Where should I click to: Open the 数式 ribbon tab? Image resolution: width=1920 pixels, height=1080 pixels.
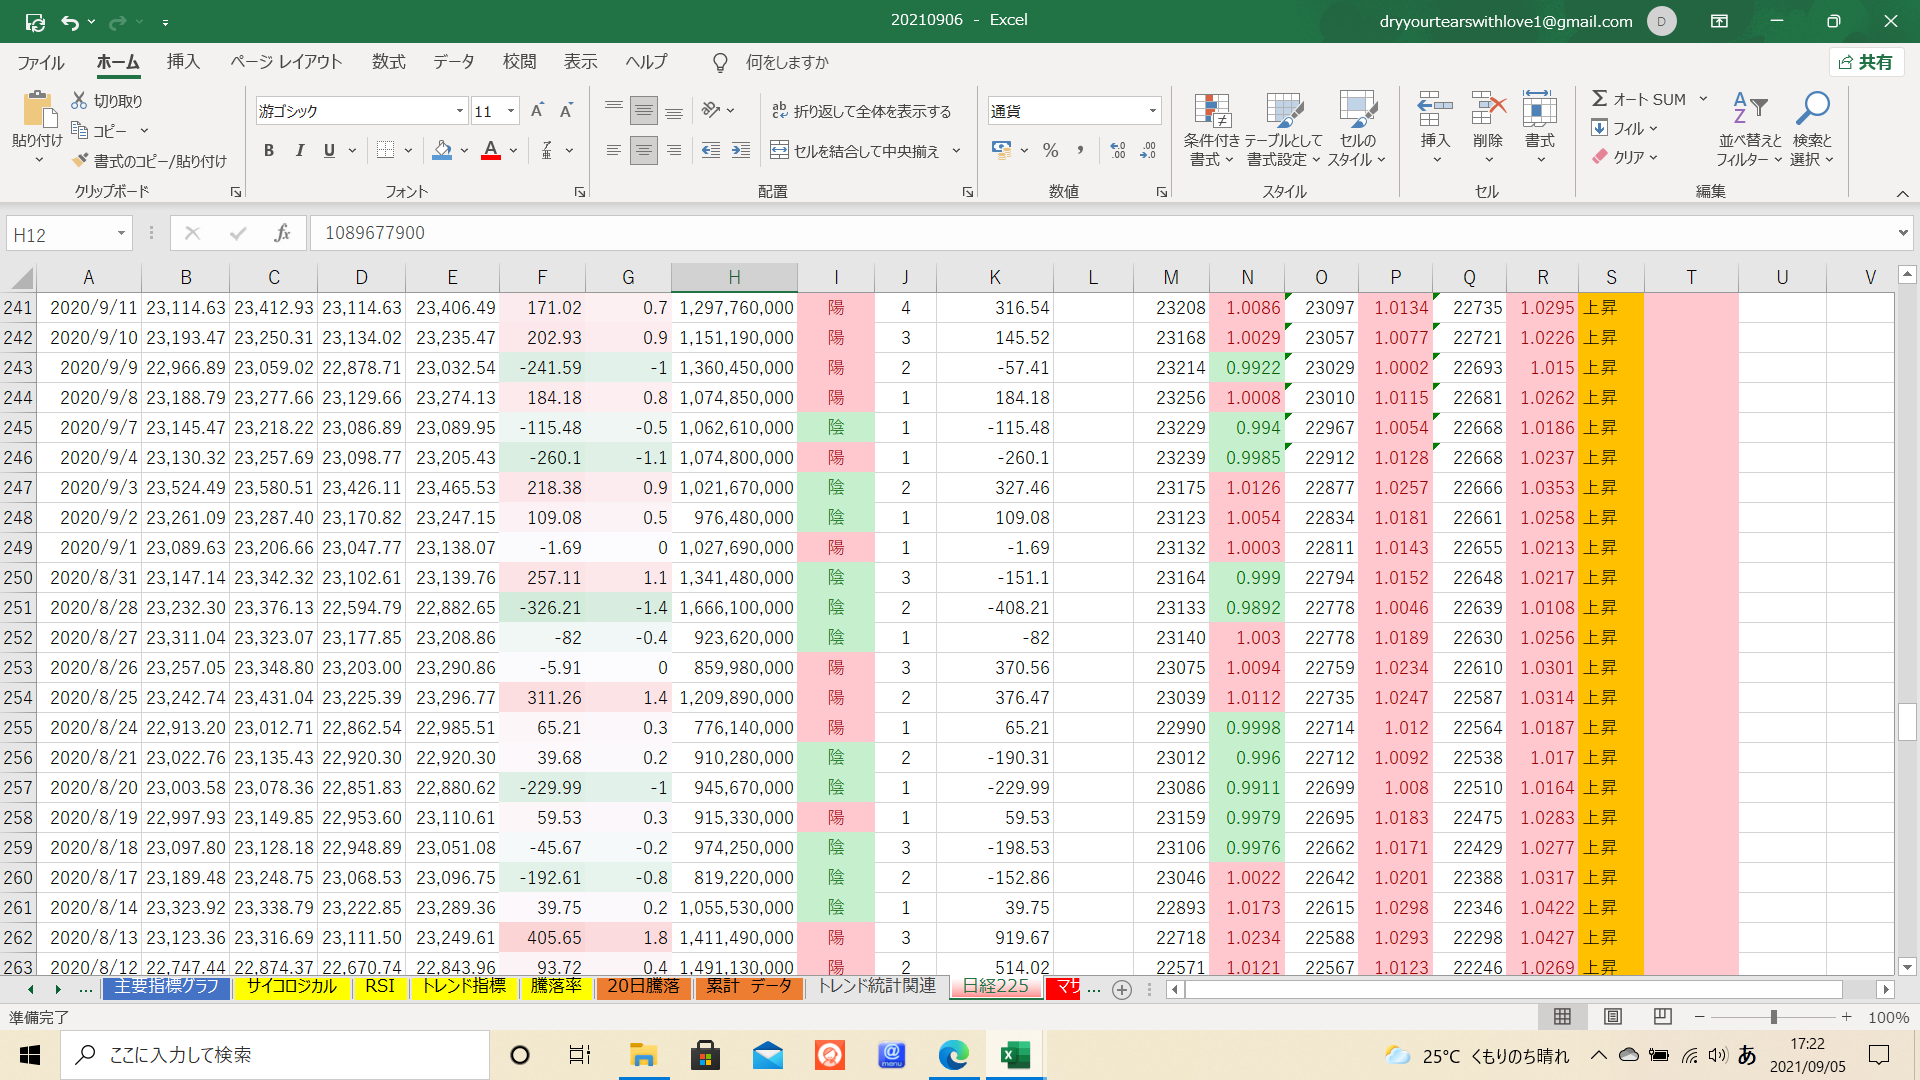(x=388, y=62)
